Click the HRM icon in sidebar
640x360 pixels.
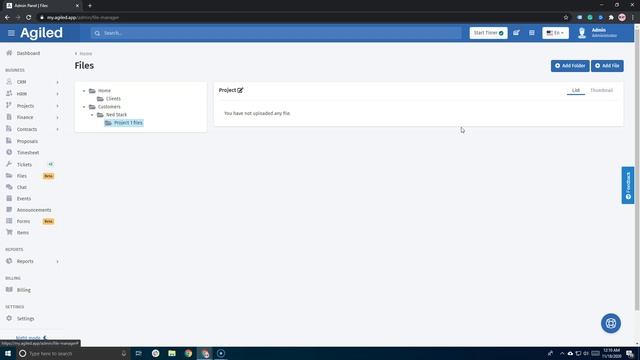click(x=9, y=93)
